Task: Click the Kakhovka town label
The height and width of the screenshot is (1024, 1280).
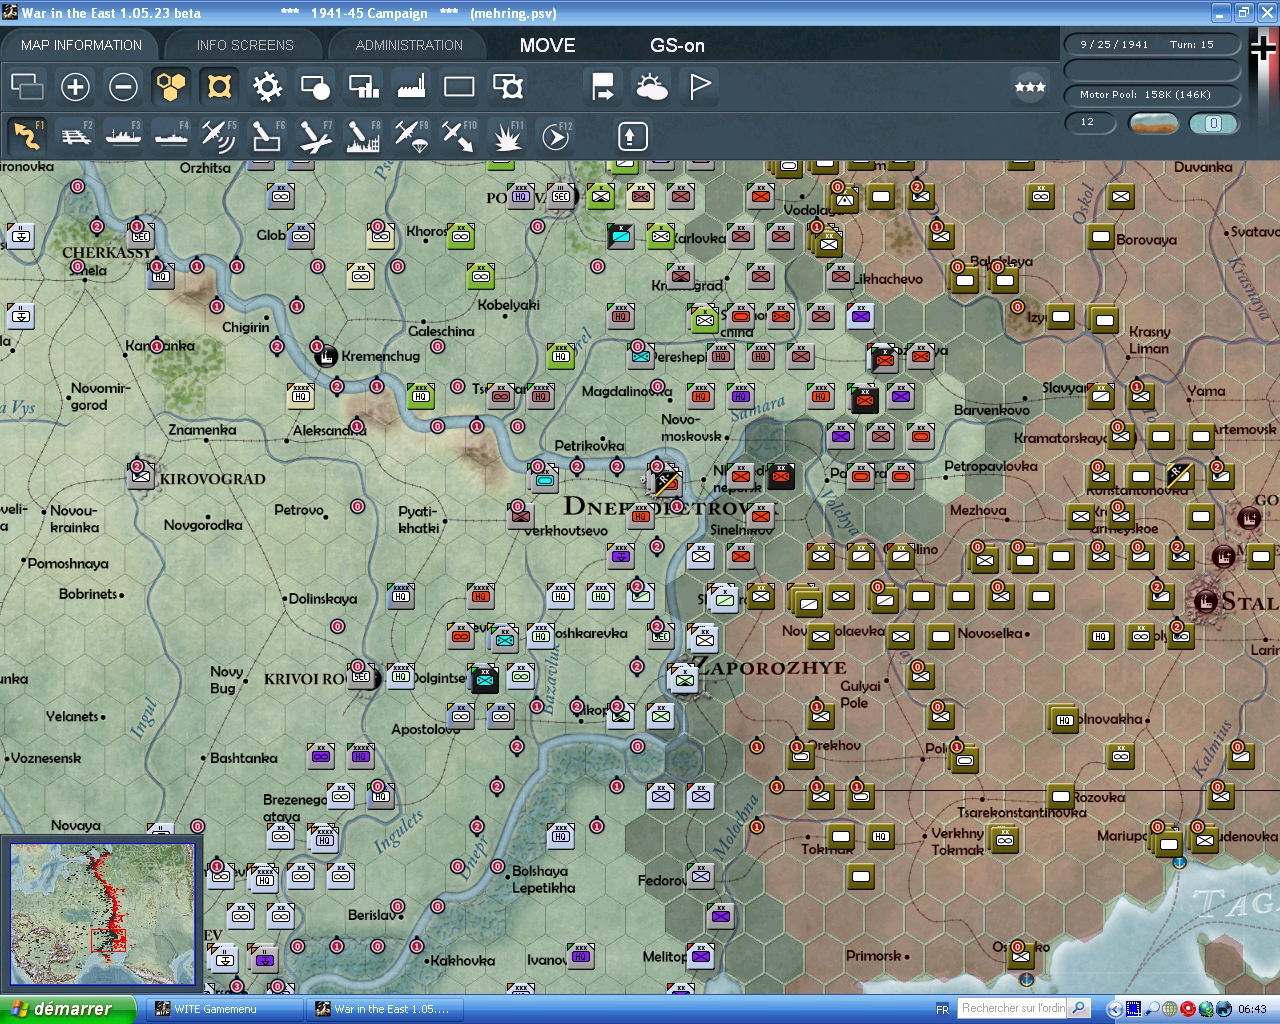Action: [x=462, y=960]
